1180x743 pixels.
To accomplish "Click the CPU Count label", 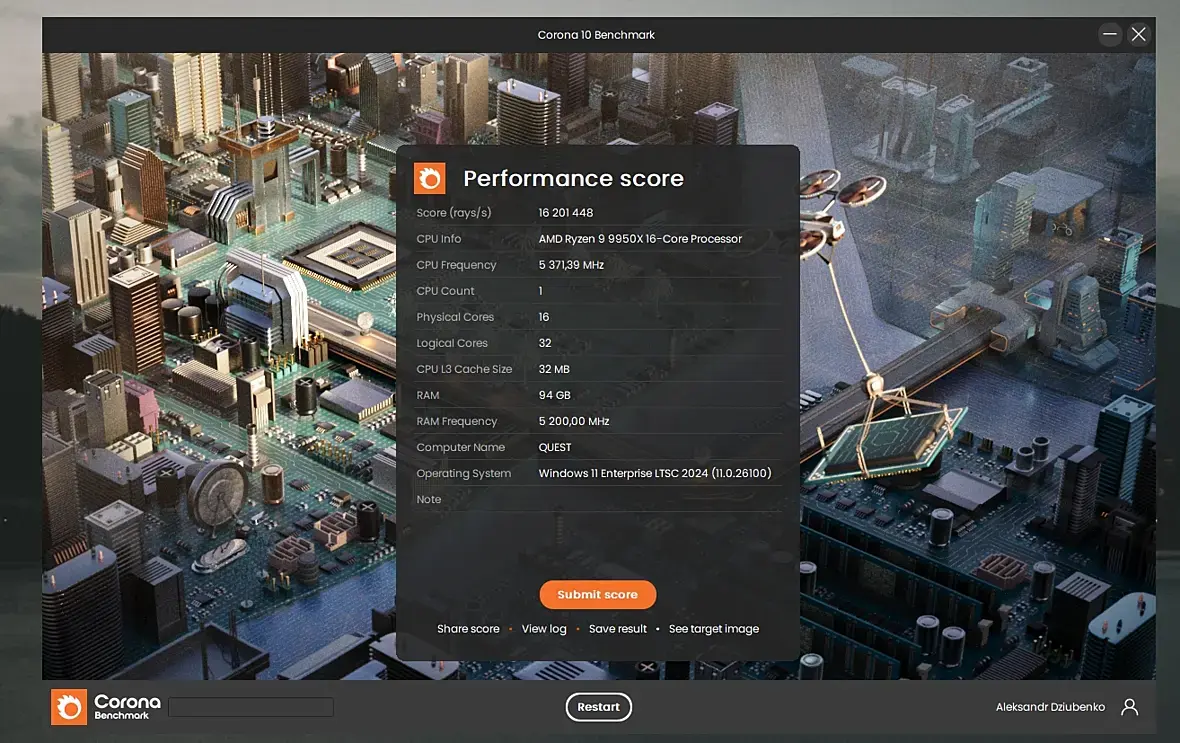I will click(446, 291).
